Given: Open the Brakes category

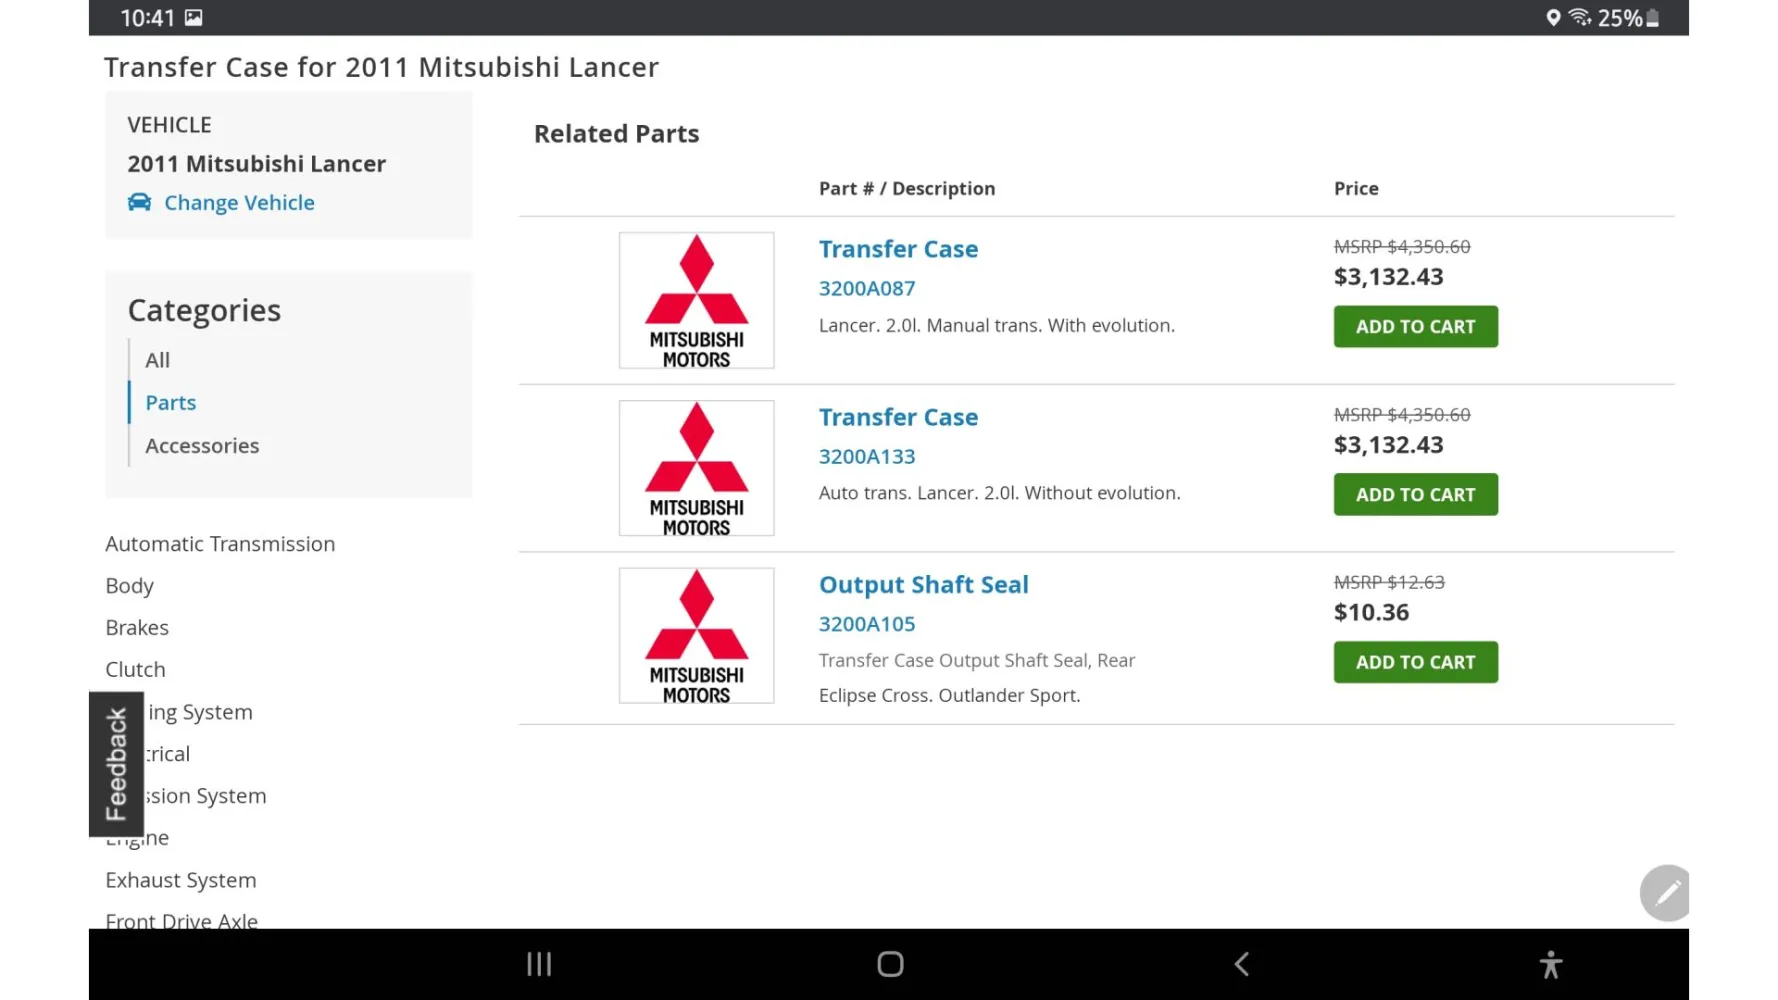Looking at the screenshot, I should pos(137,628).
